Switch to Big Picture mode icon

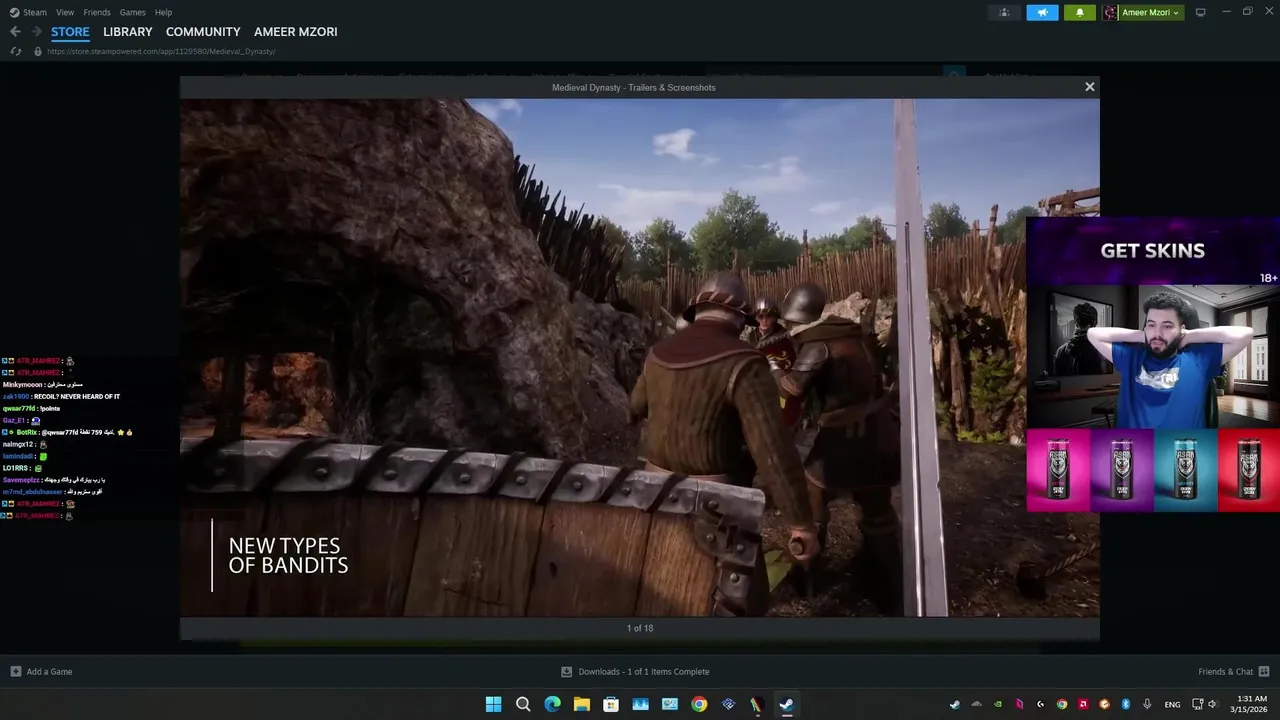[1201, 12]
